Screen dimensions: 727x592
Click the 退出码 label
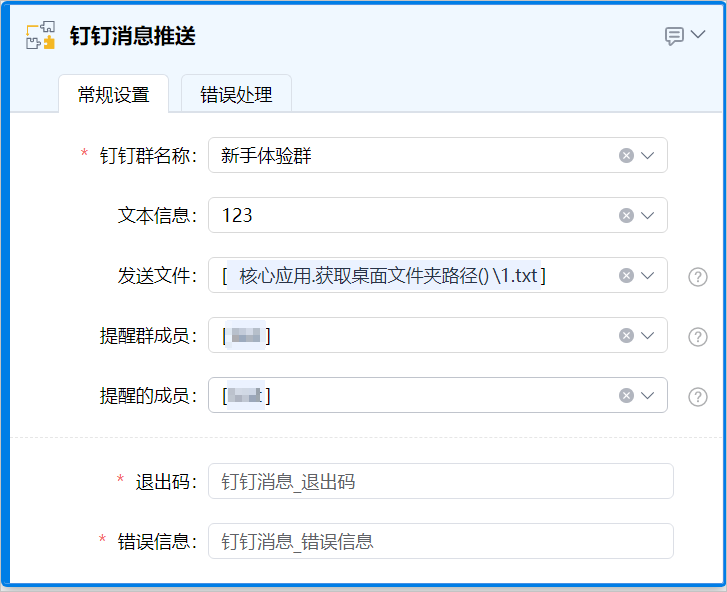(x=166, y=482)
